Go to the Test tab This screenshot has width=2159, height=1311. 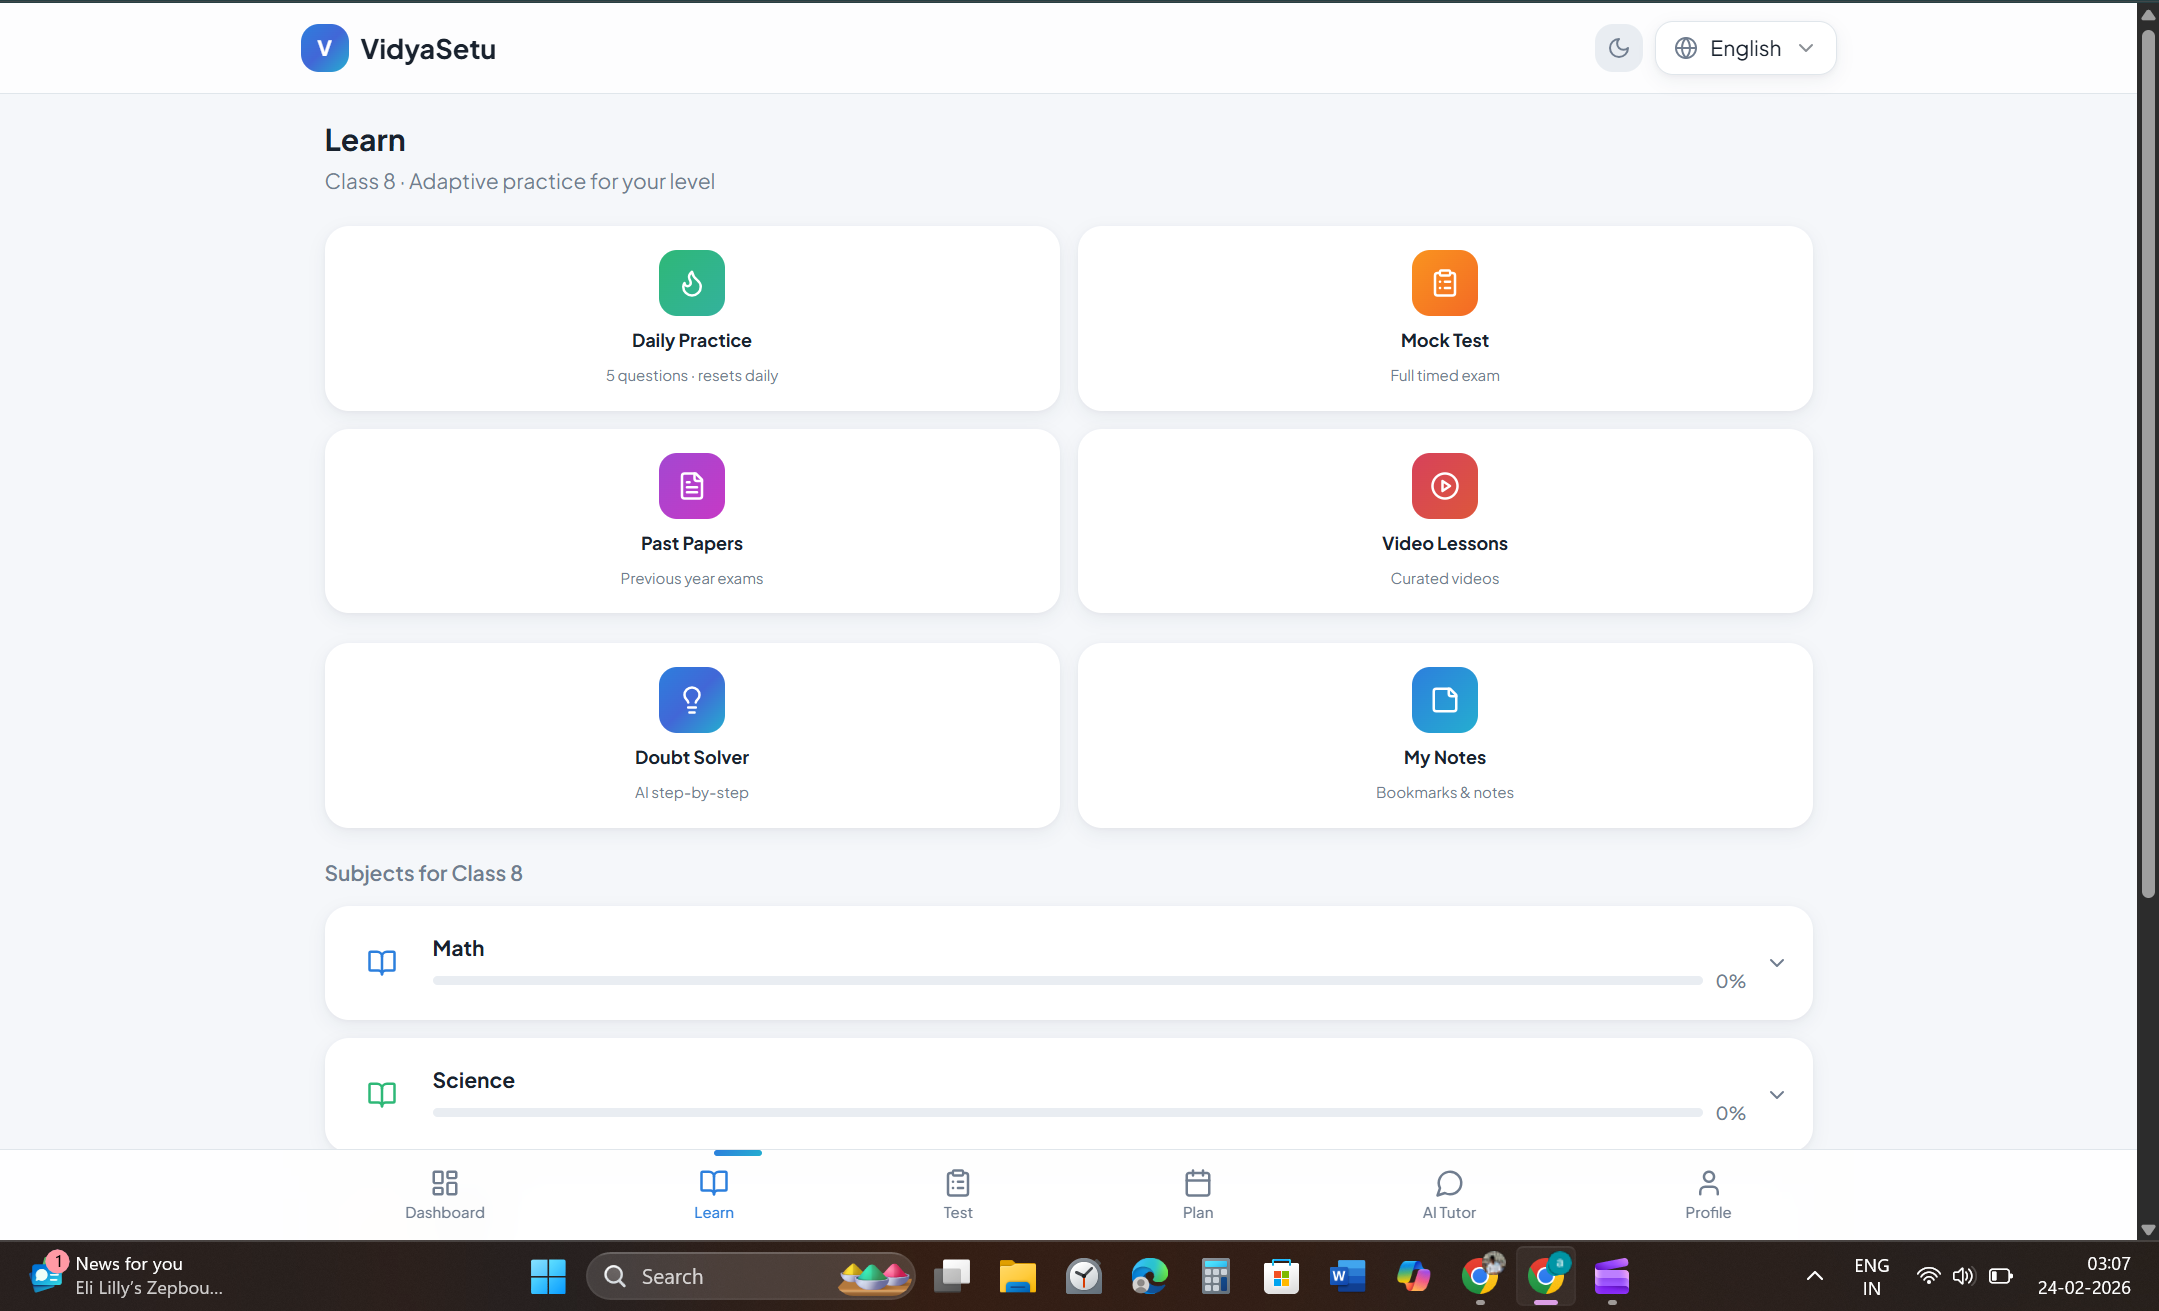pos(957,1194)
